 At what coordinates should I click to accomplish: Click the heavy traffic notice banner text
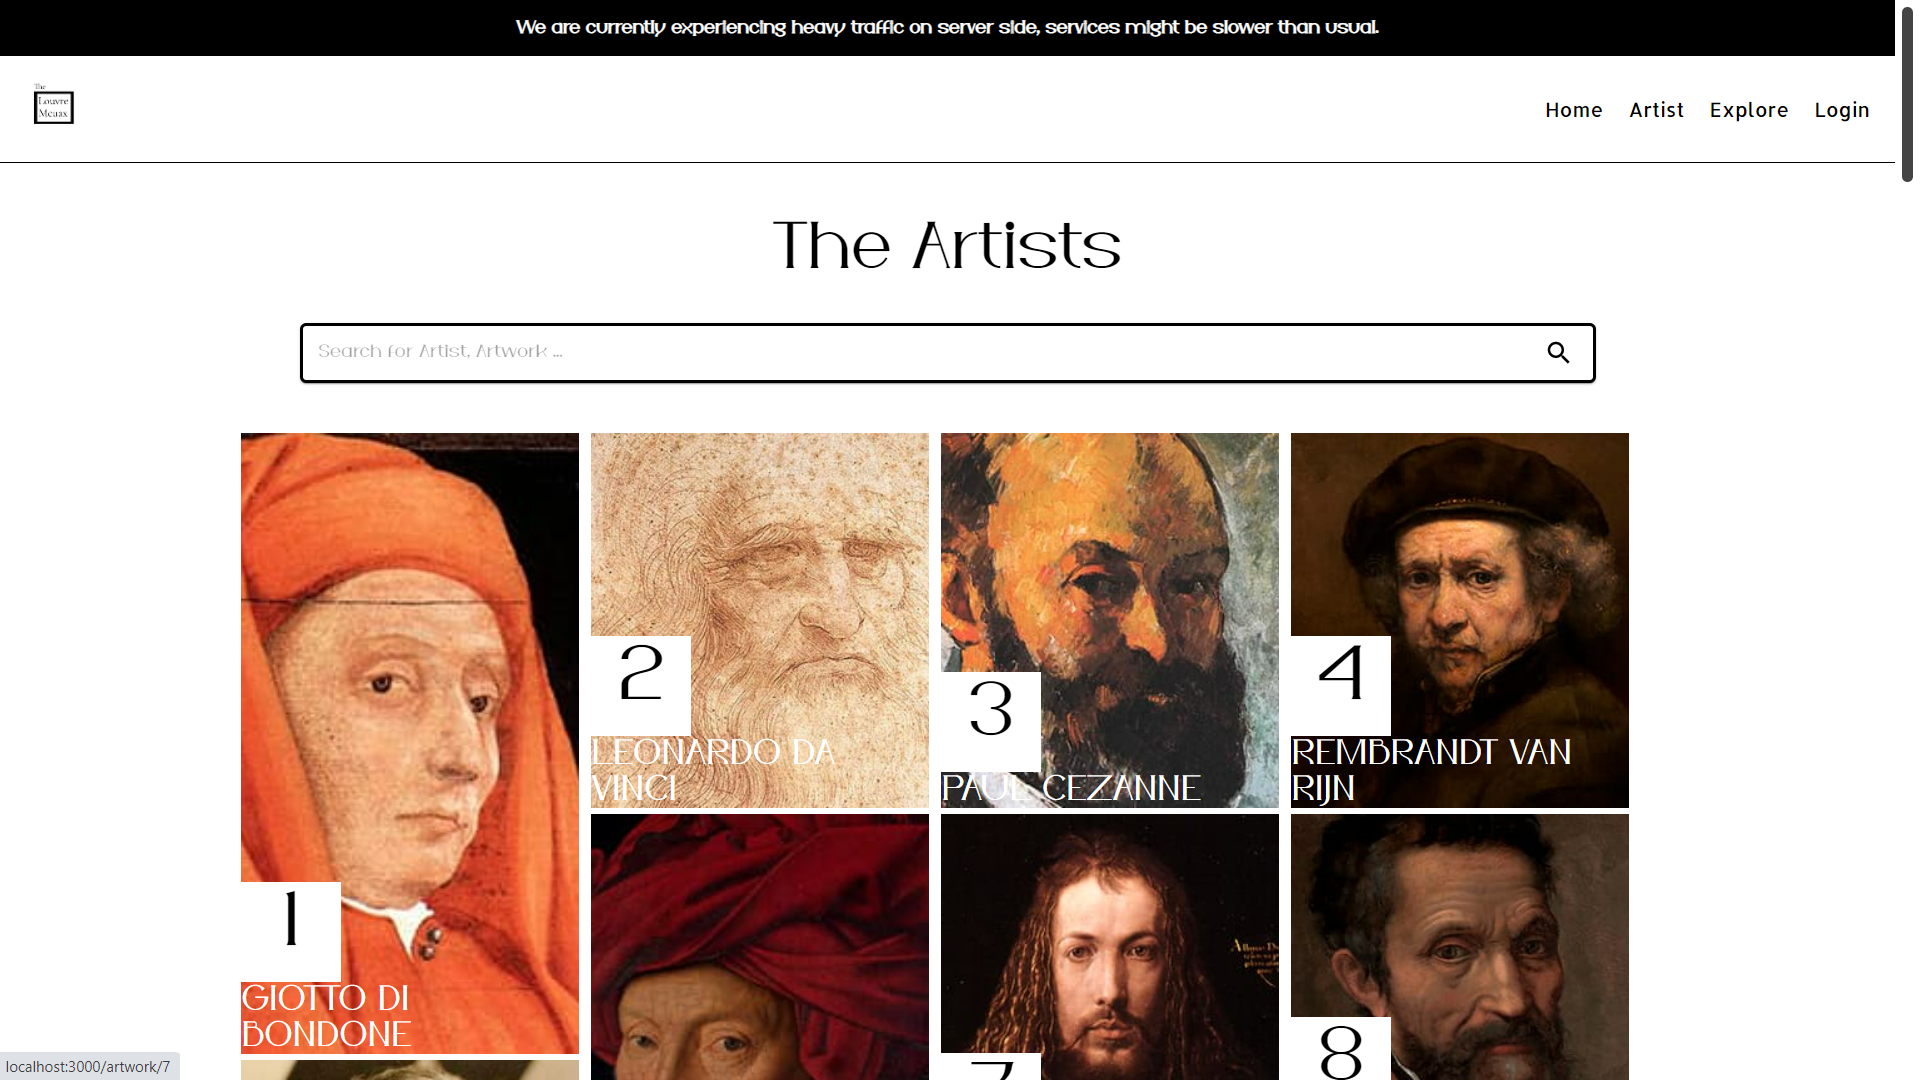[x=947, y=27]
